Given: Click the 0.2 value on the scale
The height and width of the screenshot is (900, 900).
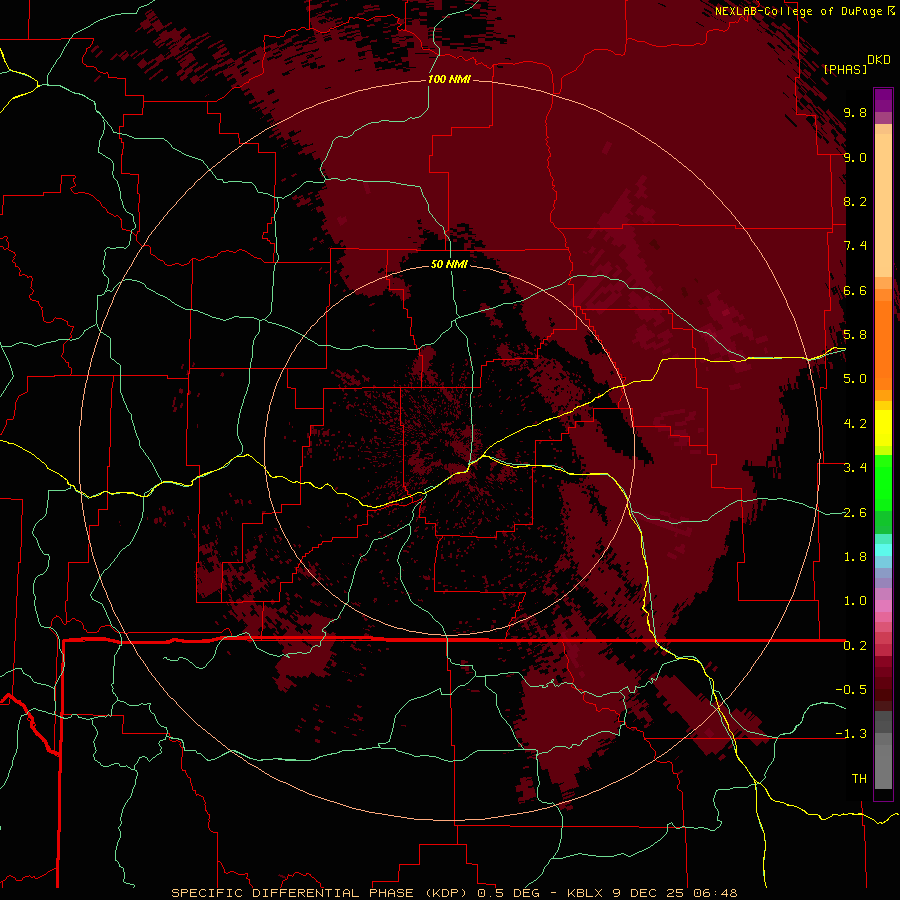Looking at the screenshot, I should (855, 646).
